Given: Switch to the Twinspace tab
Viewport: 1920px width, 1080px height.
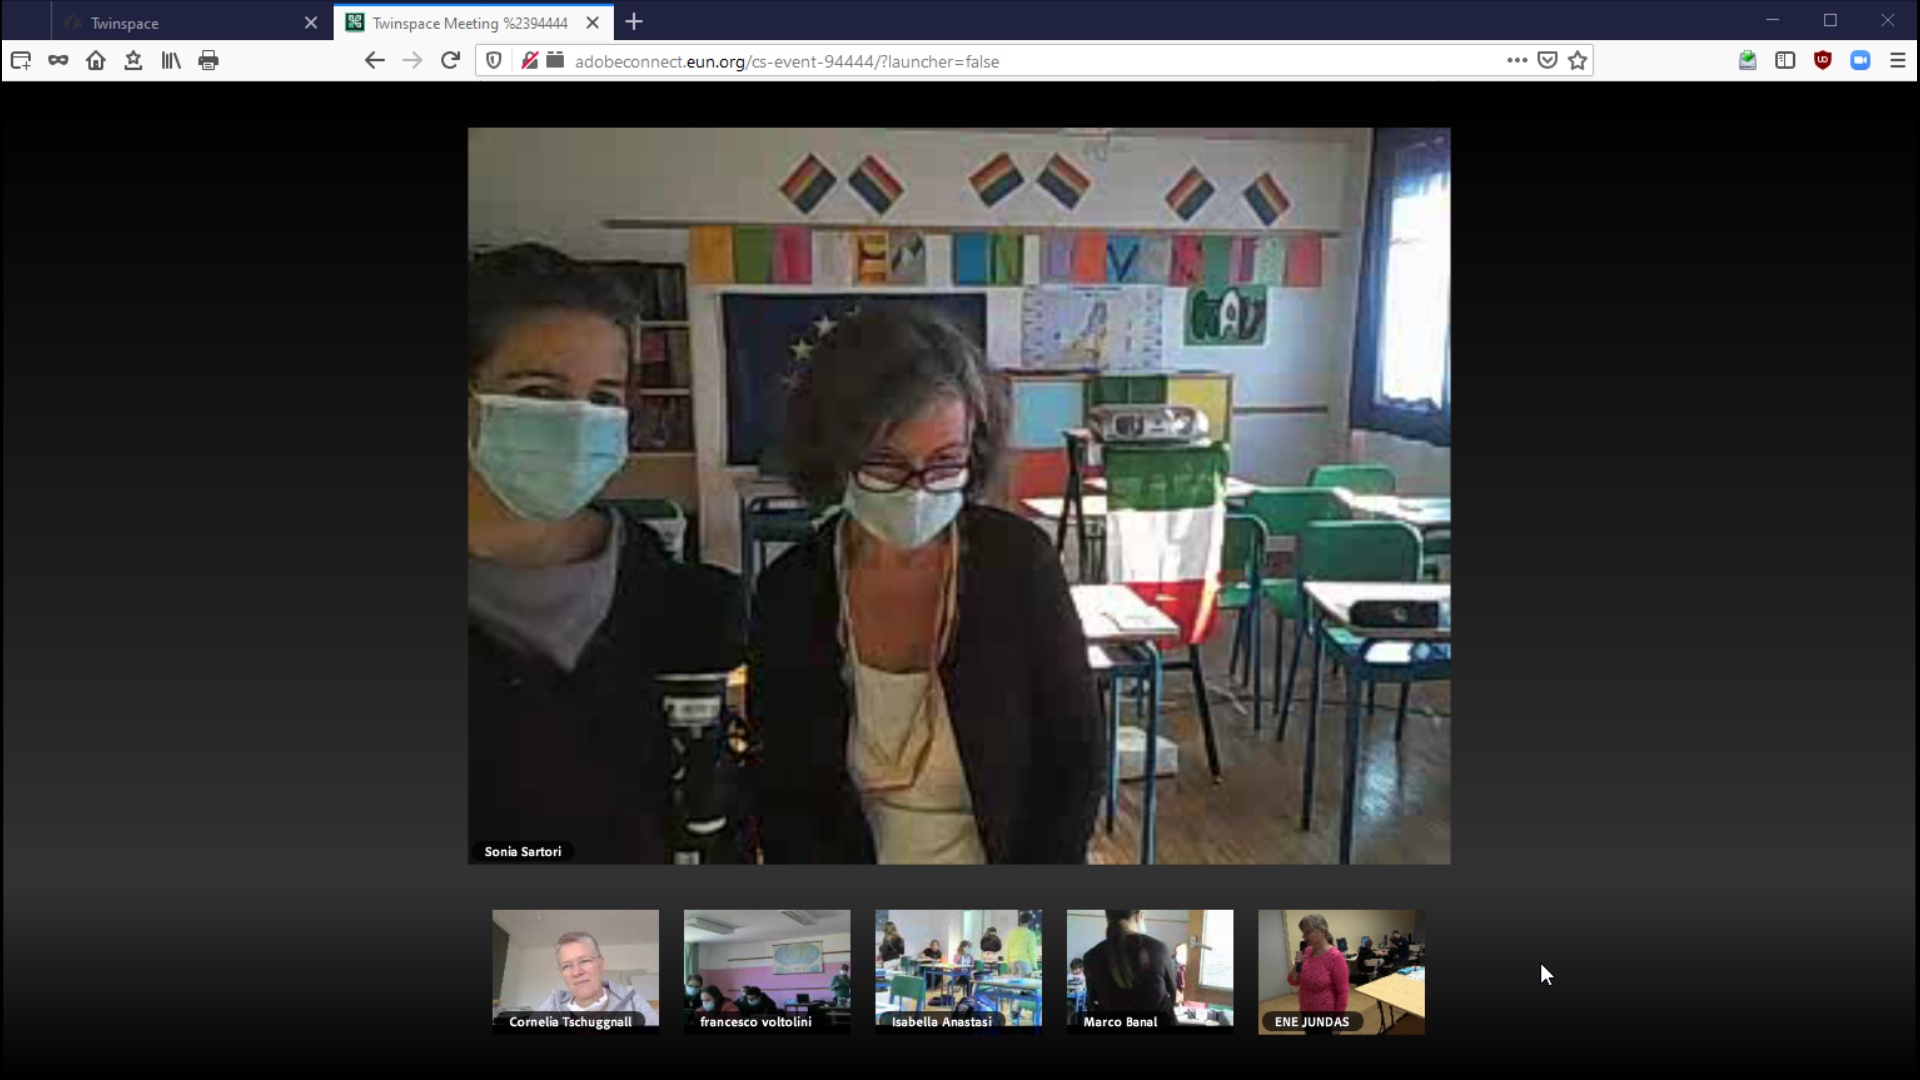Looking at the screenshot, I should (x=190, y=22).
